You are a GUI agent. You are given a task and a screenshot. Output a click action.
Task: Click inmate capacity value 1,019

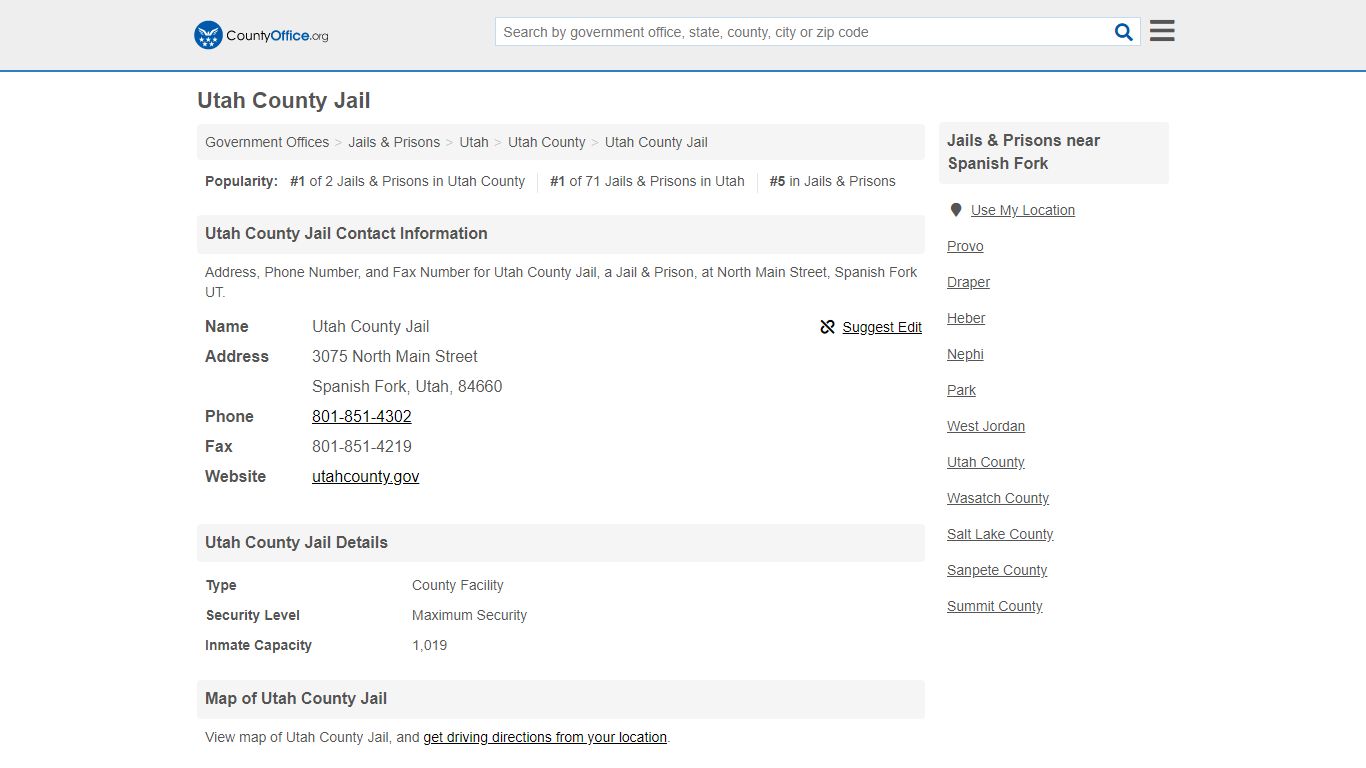(x=430, y=645)
